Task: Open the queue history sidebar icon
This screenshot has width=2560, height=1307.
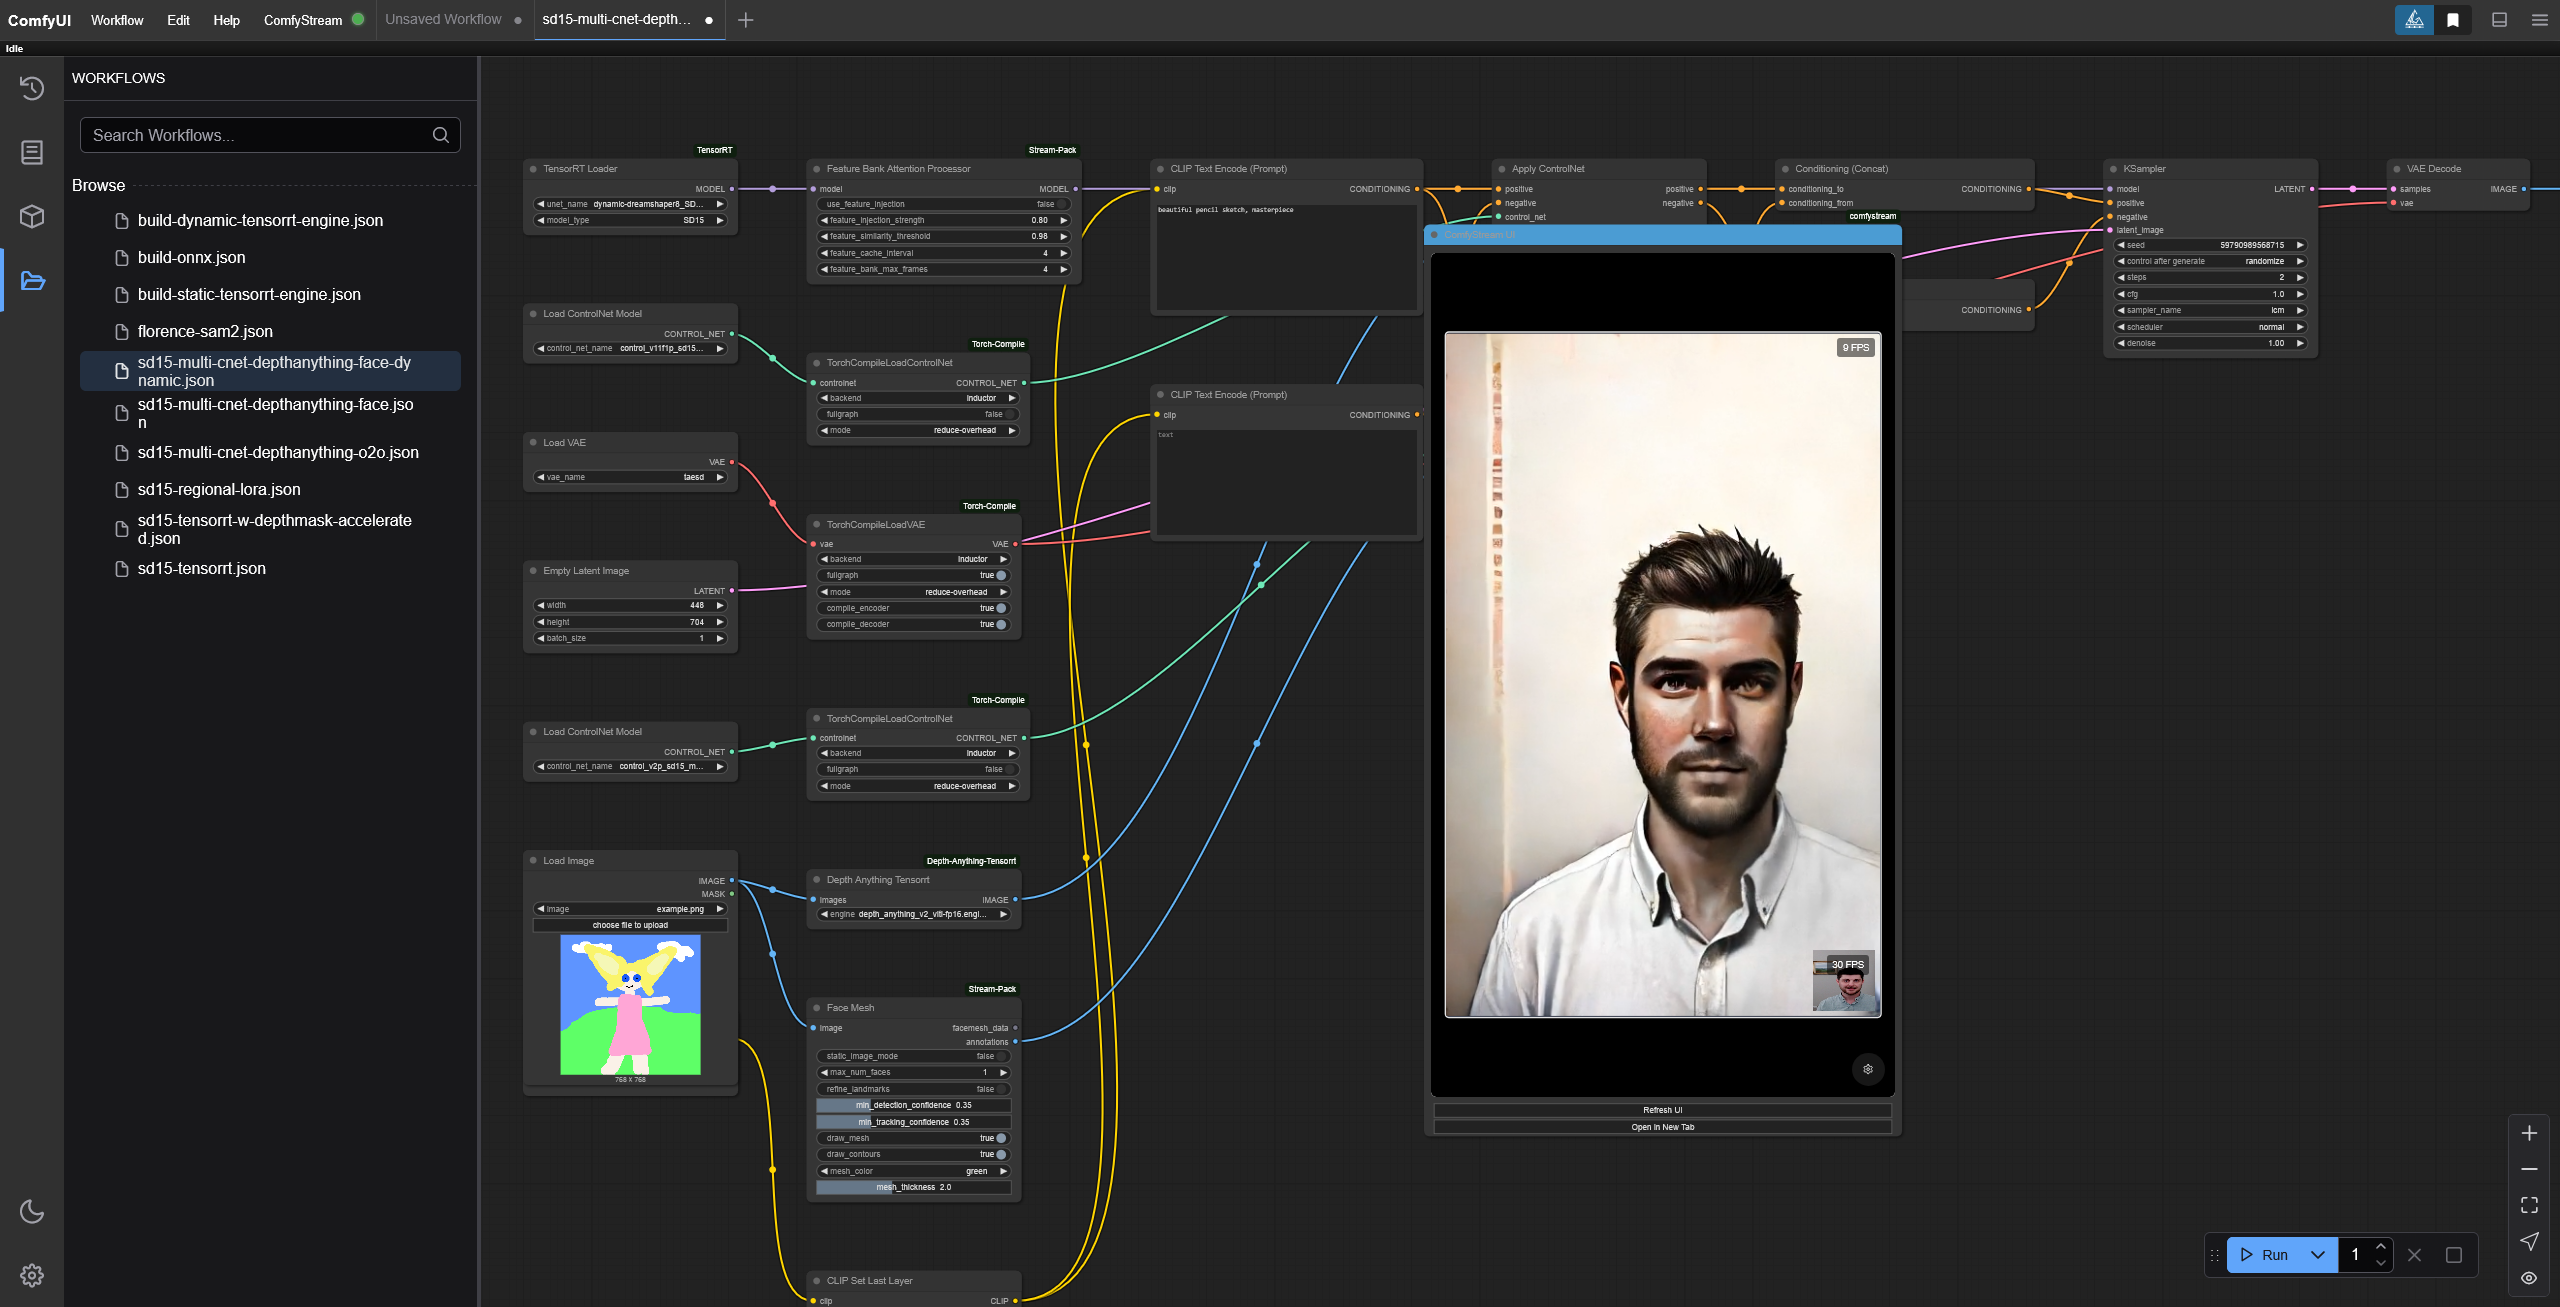Action: point(32,88)
